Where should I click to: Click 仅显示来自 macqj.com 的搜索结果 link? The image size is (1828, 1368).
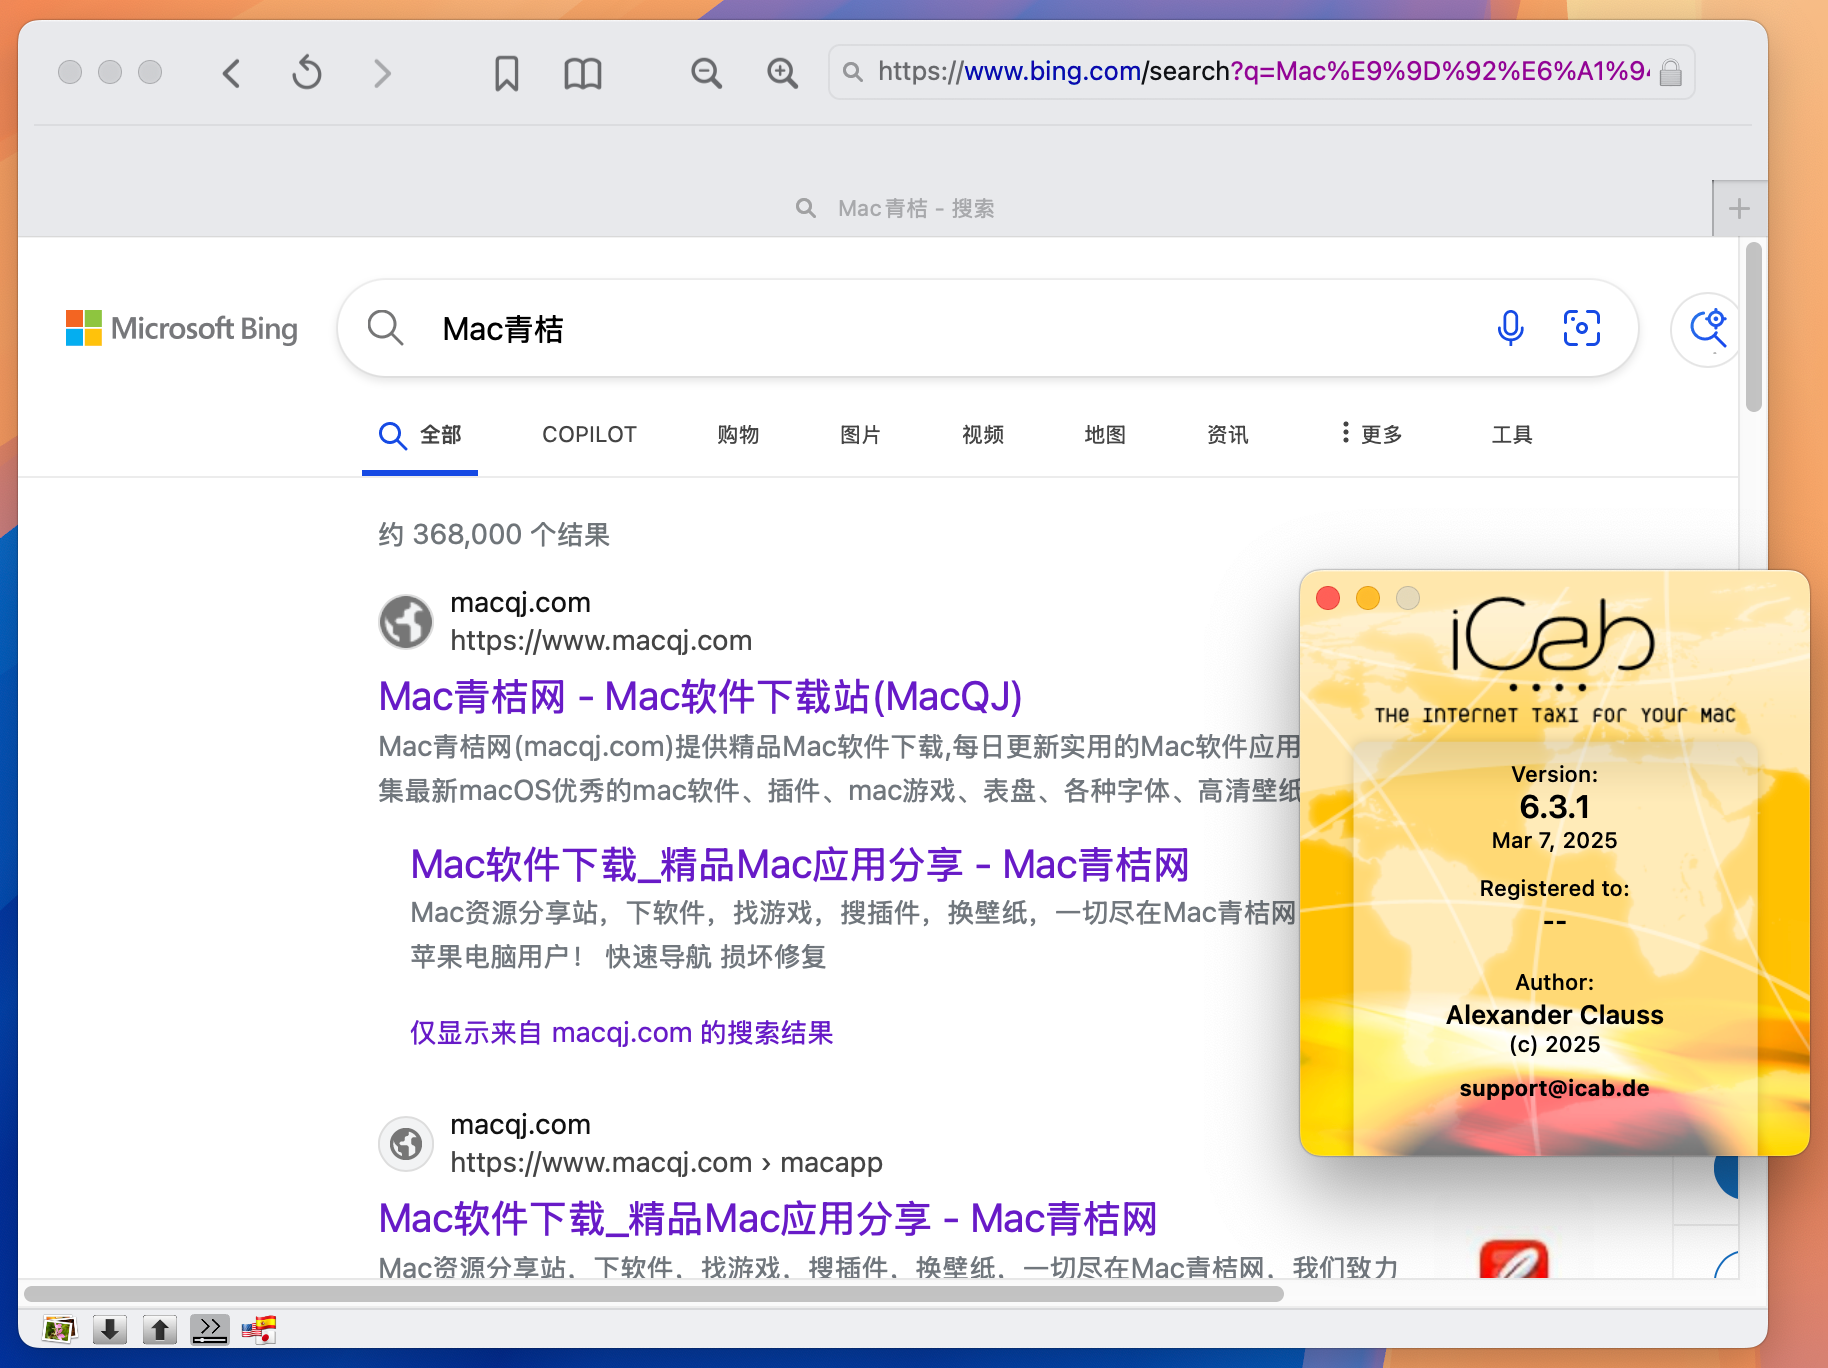pos(622,1032)
